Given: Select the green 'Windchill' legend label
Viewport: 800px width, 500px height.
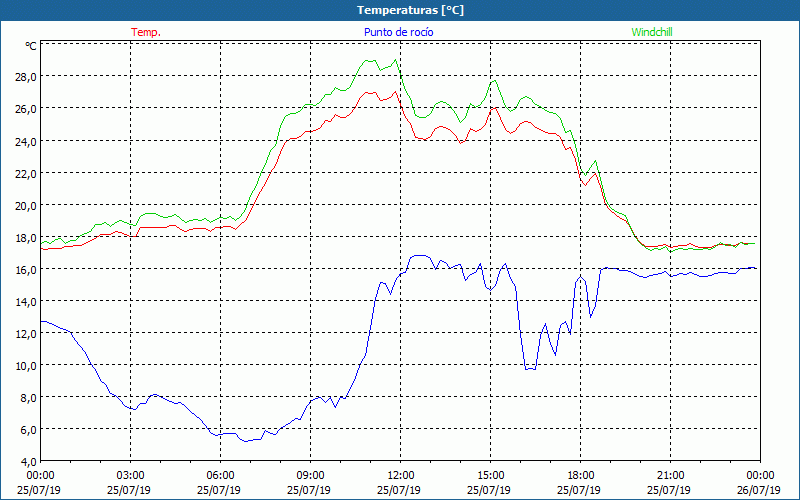Looking at the screenshot, I should [x=652, y=32].
